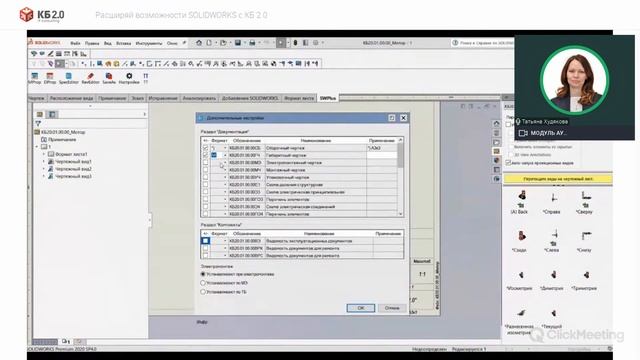The width and height of the screenshot is (640, 360).
Task: Open the Options gear in the title toolbar
Action: 316,42
